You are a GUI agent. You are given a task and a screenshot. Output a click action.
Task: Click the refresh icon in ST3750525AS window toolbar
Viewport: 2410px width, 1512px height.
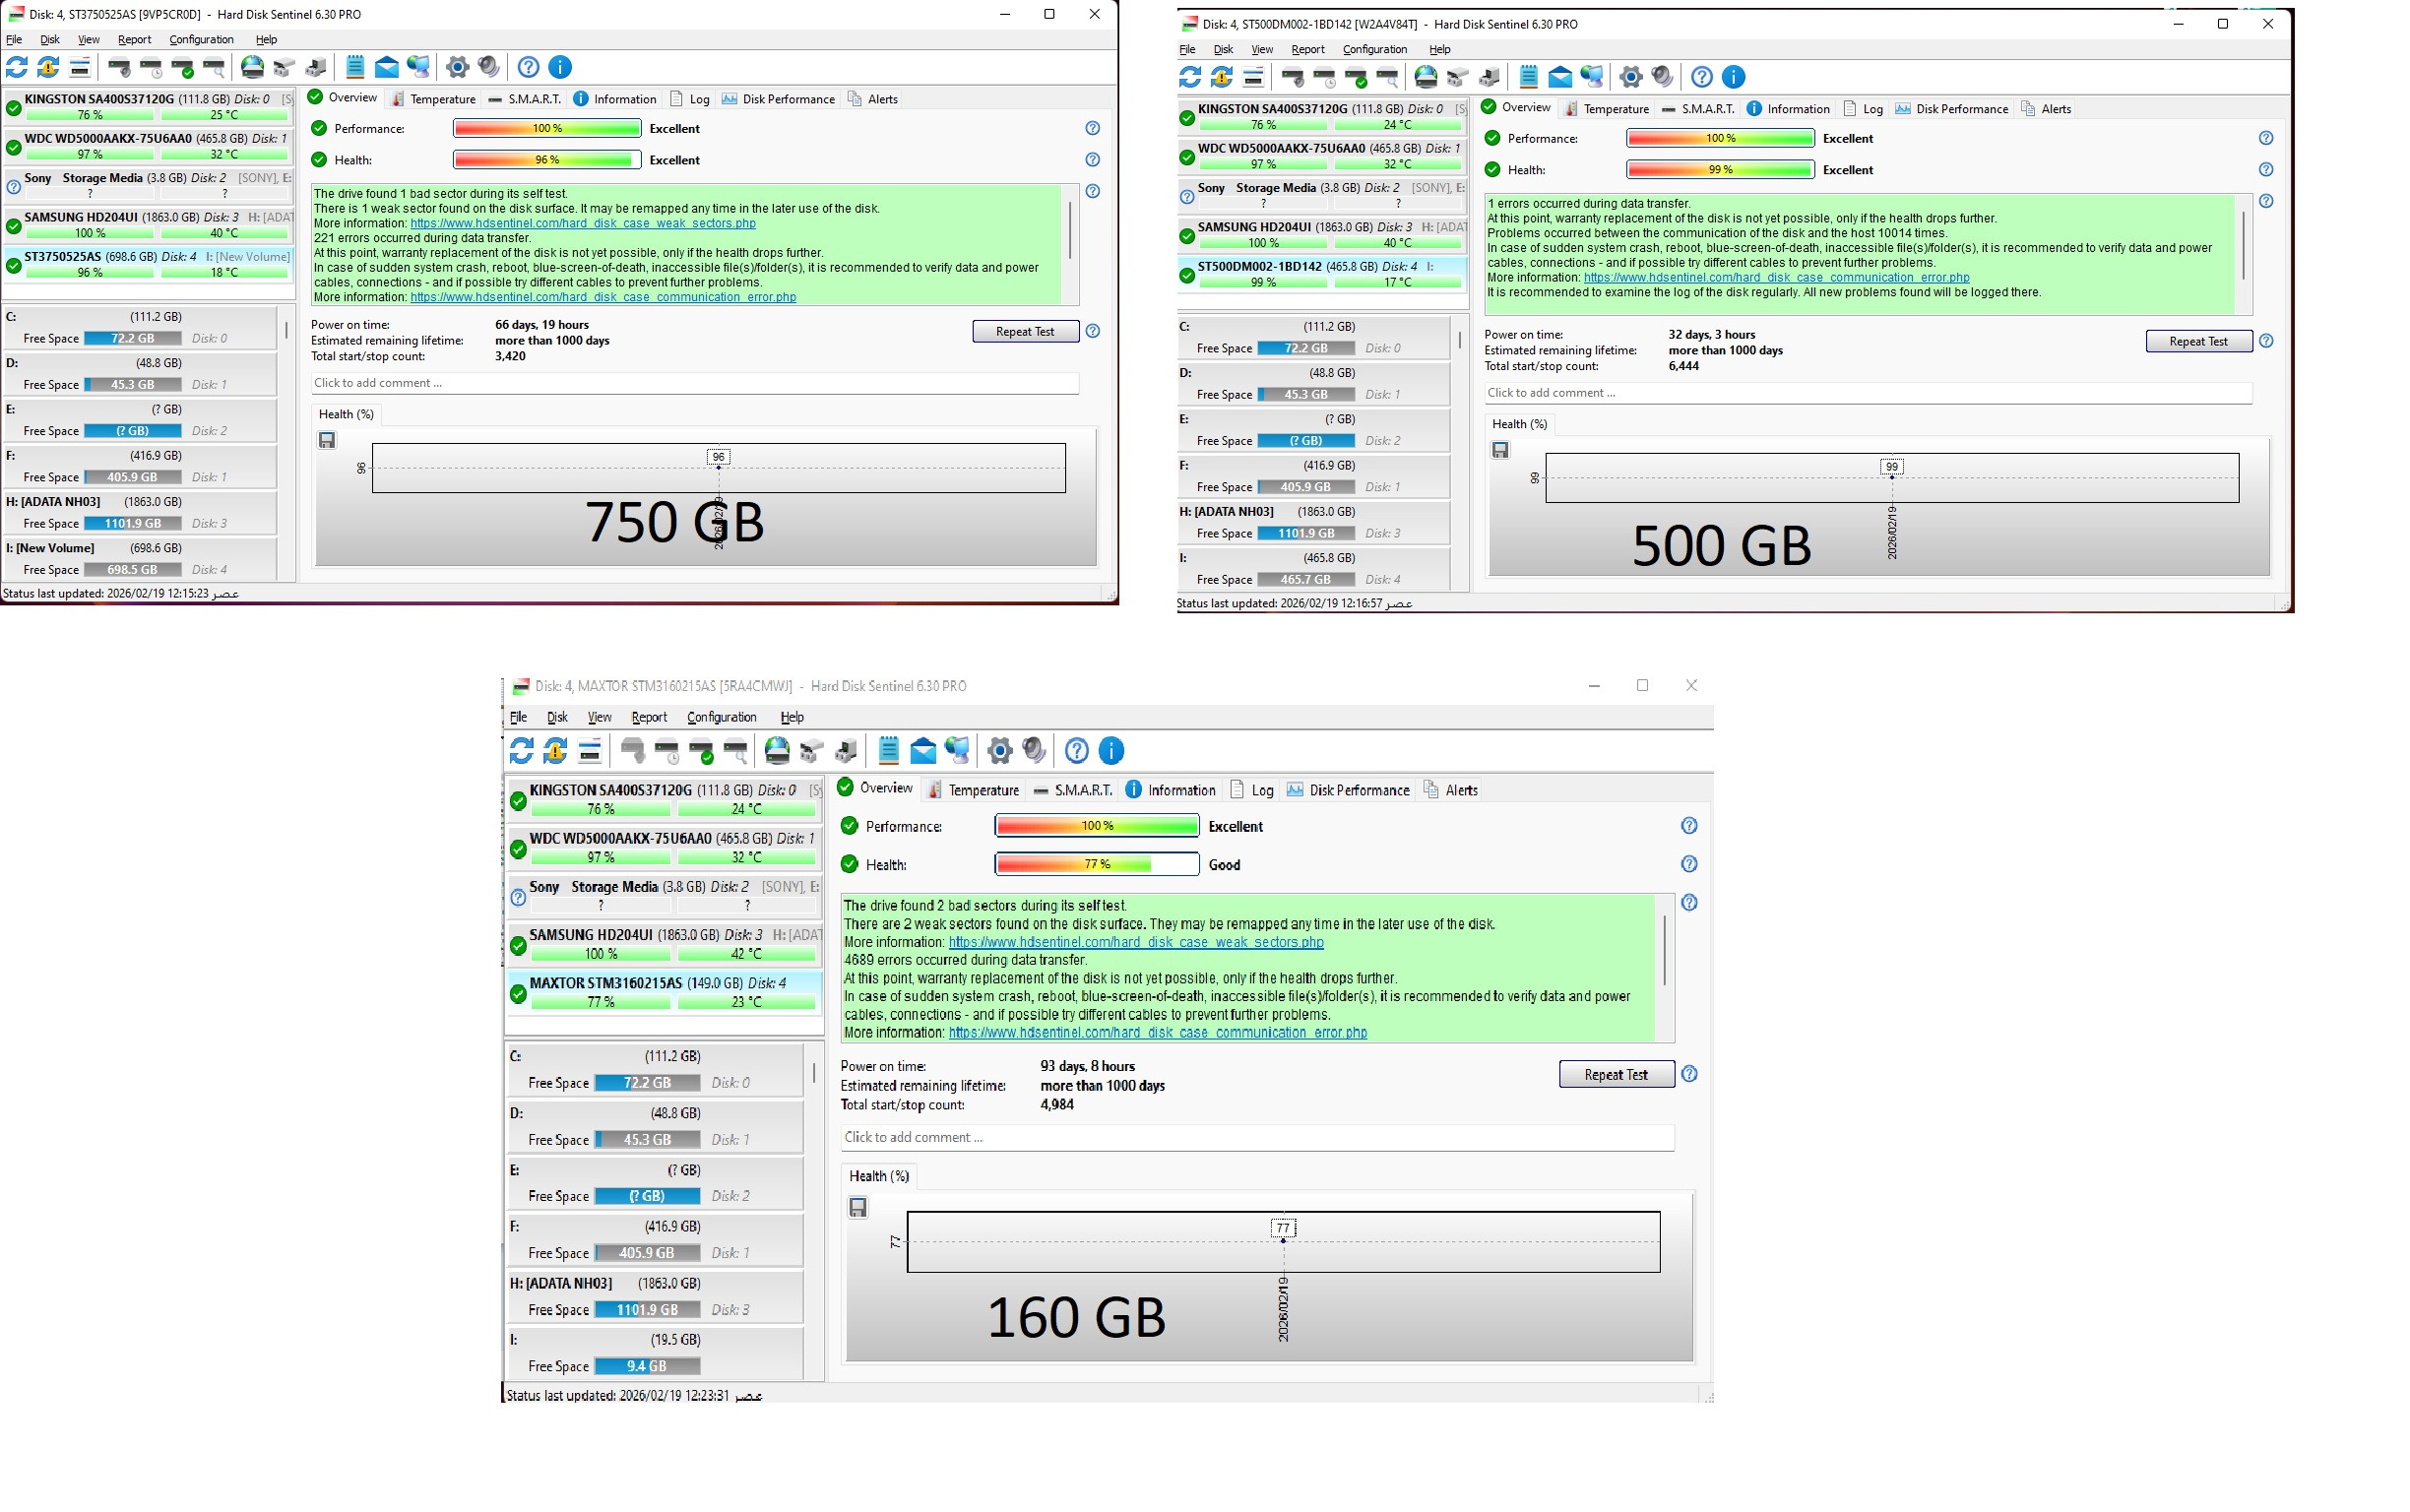(x=17, y=67)
